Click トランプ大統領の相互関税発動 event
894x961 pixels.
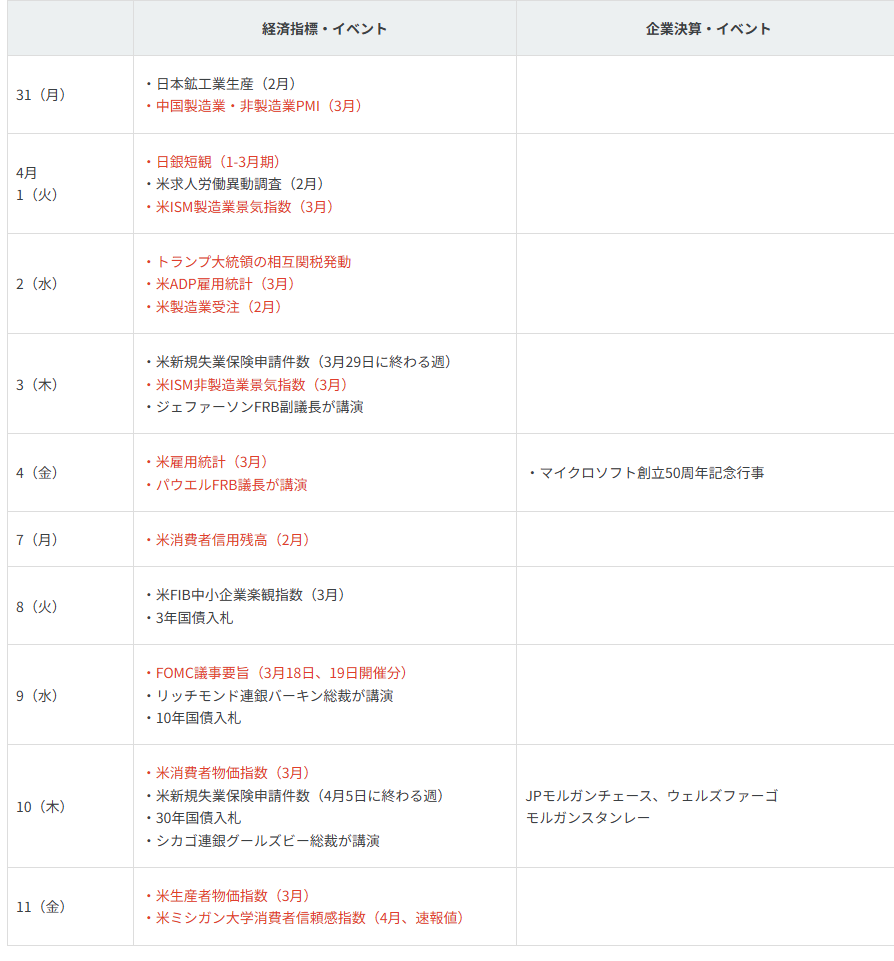click(253, 262)
